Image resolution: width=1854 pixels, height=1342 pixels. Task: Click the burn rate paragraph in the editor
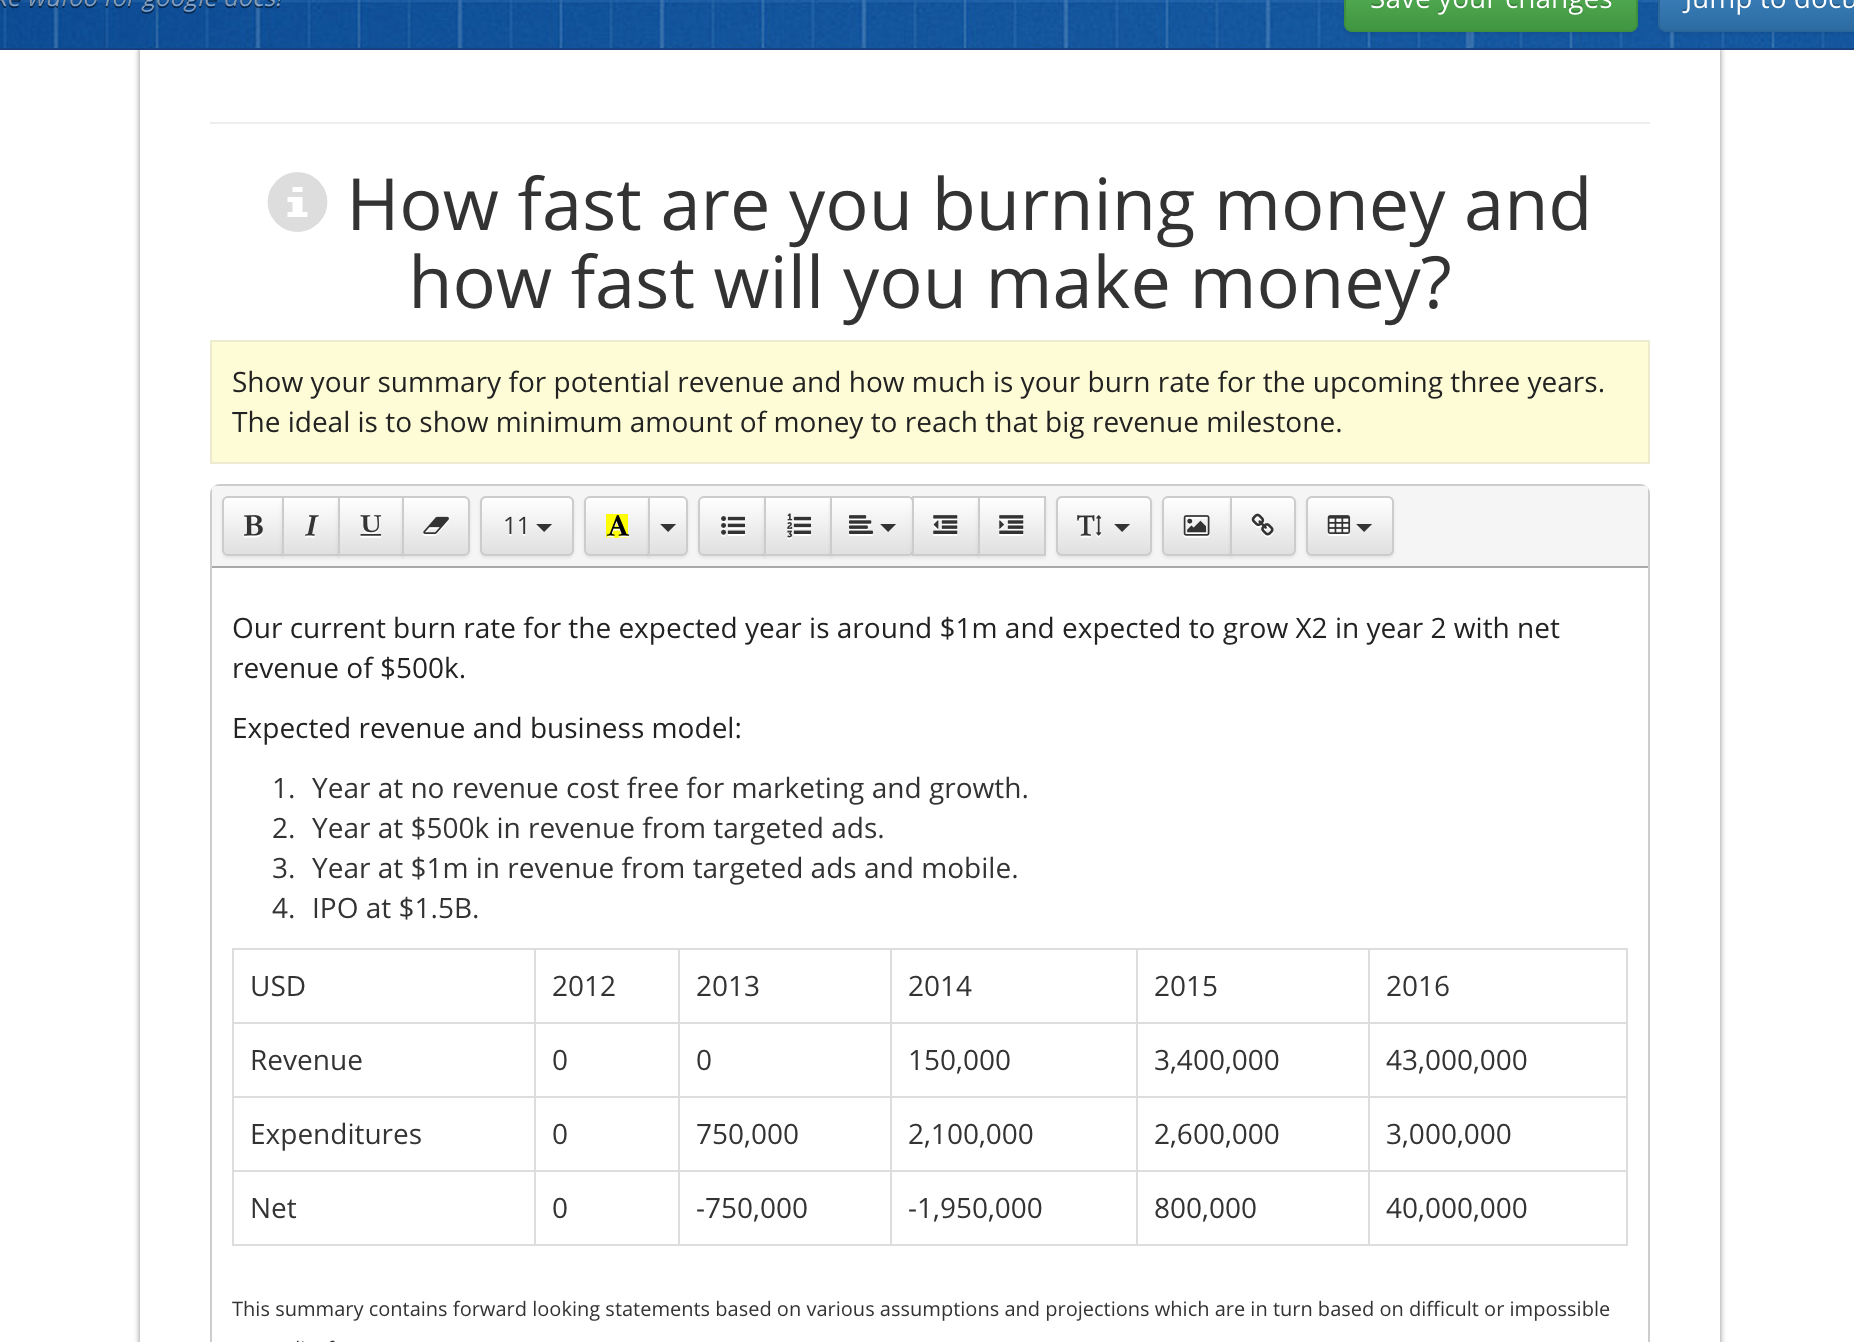(x=895, y=648)
